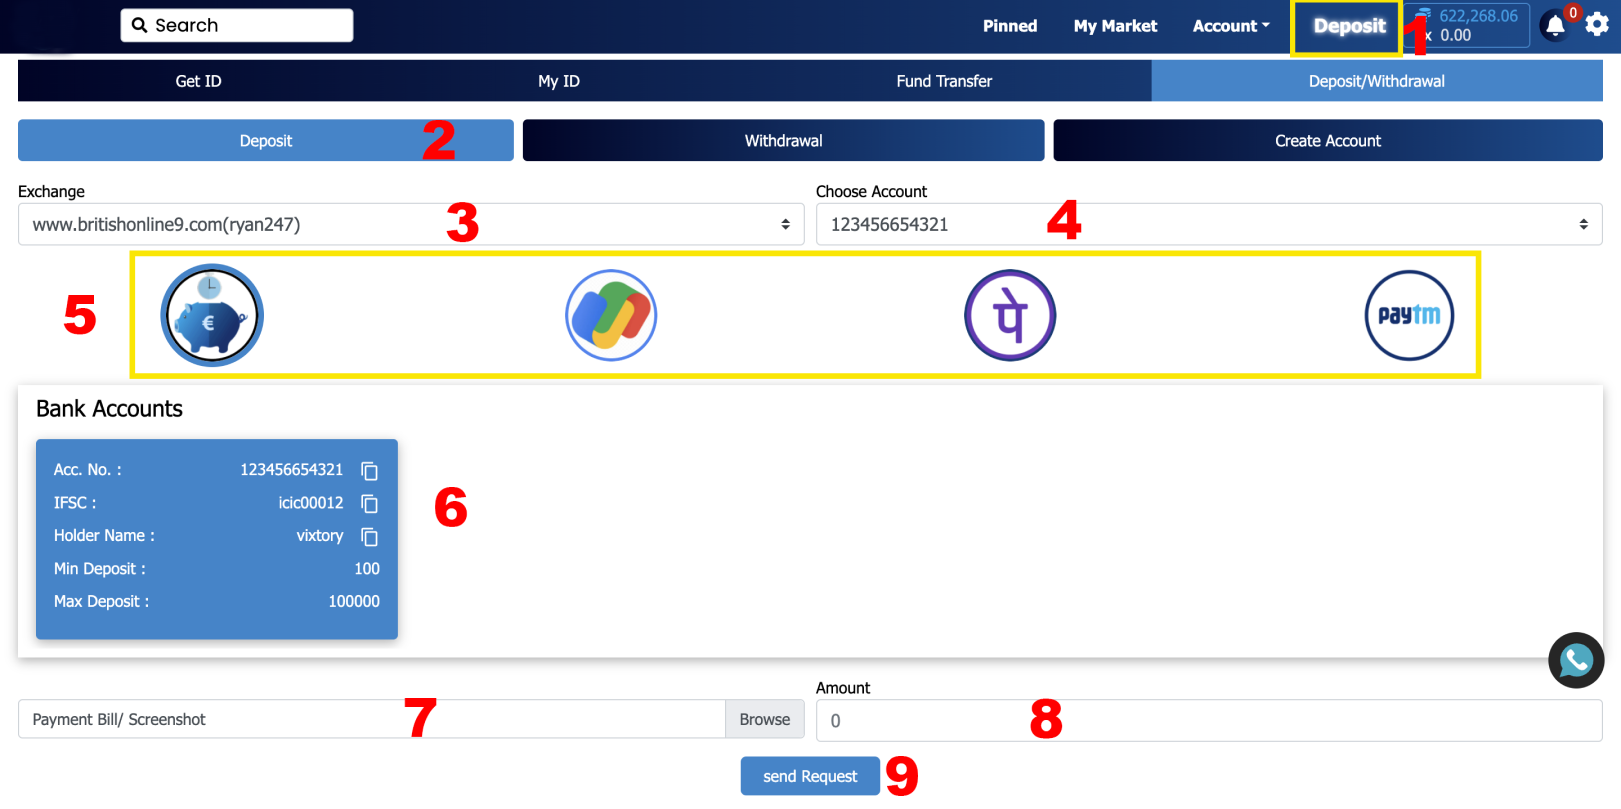The height and width of the screenshot is (809, 1621).
Task: Click the Min Deposit value 100
Action: point(367,569)
